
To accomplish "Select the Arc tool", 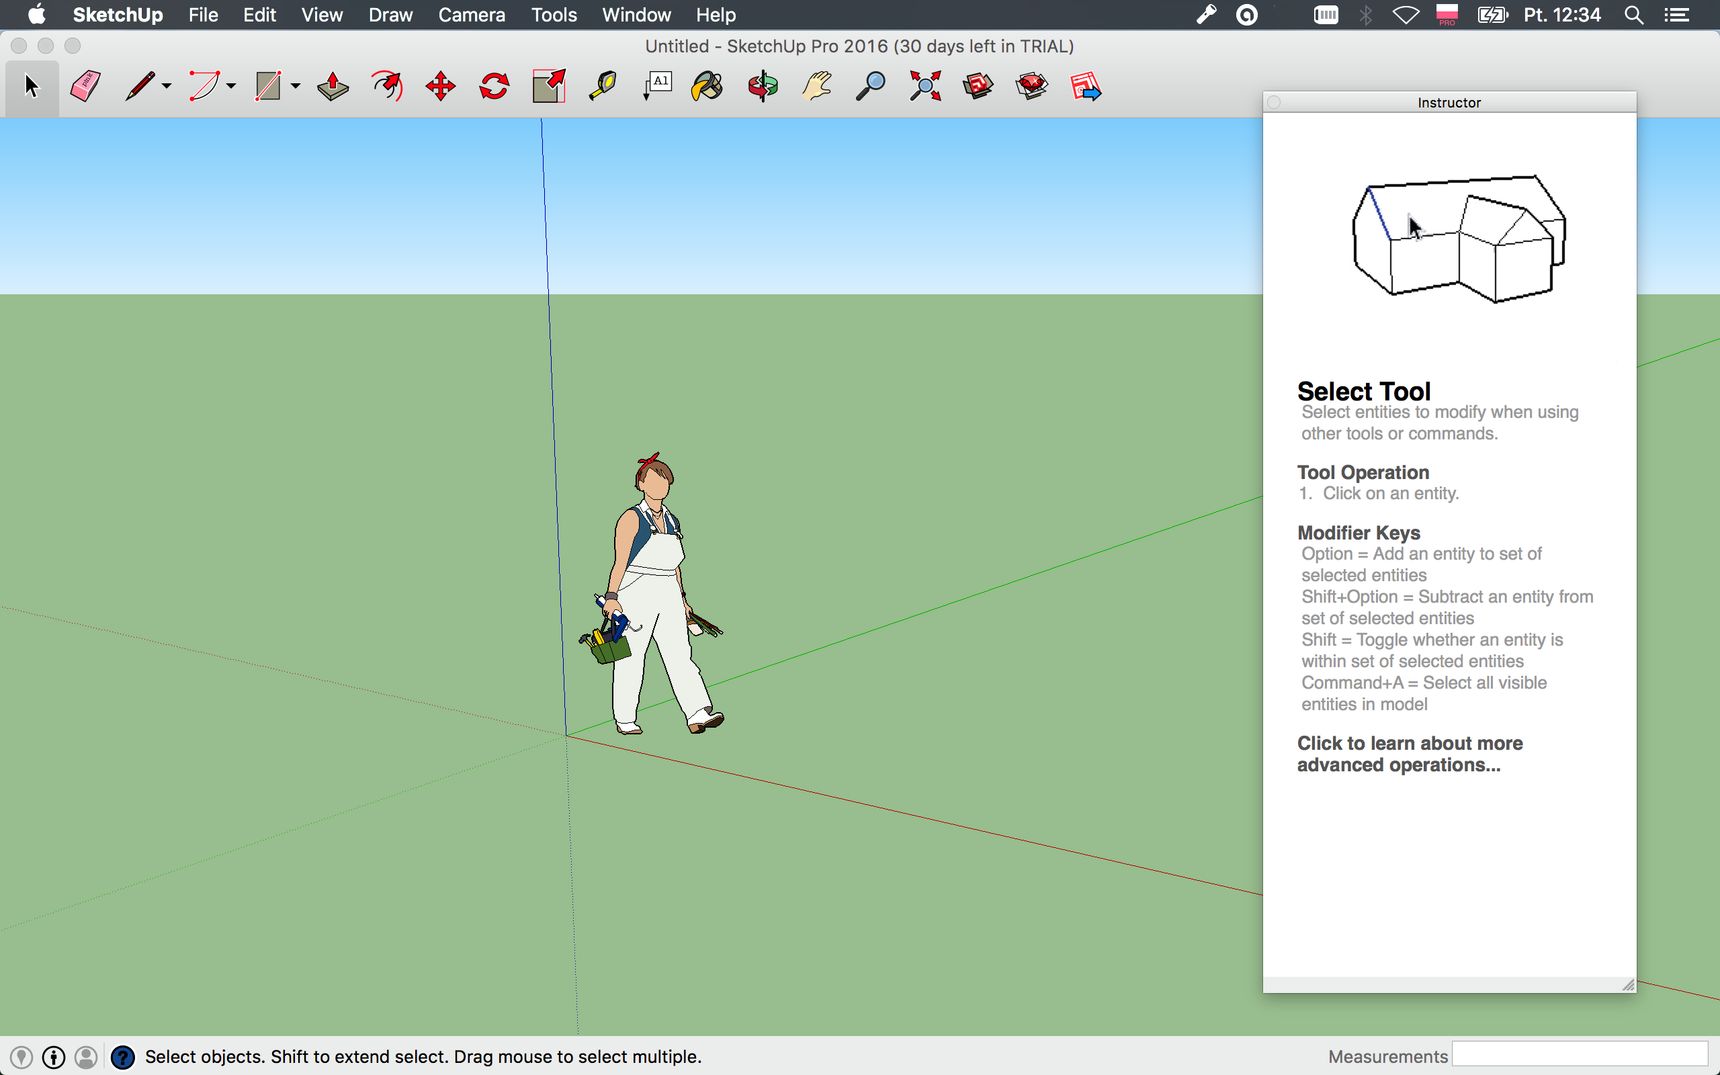I will coord(204,87).
